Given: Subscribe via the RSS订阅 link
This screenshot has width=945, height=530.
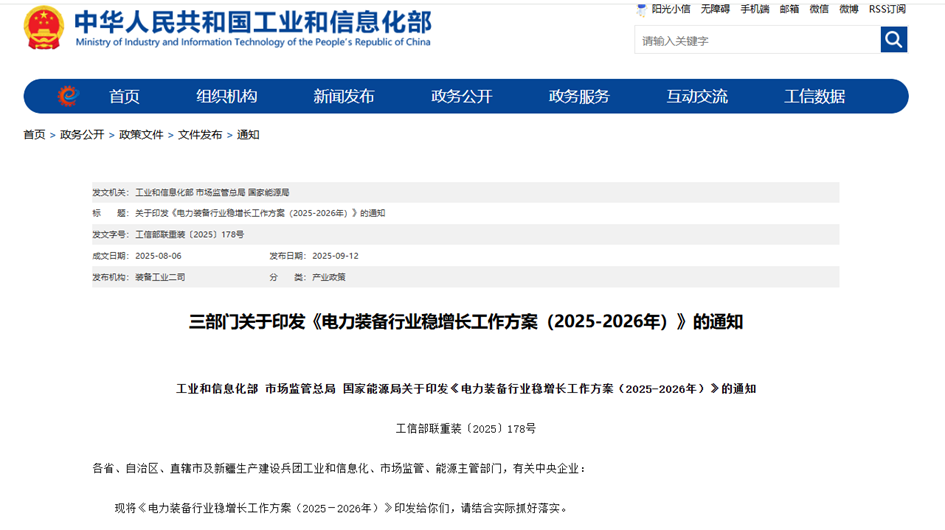Looking at the screenshot, I should pos(887,9).
